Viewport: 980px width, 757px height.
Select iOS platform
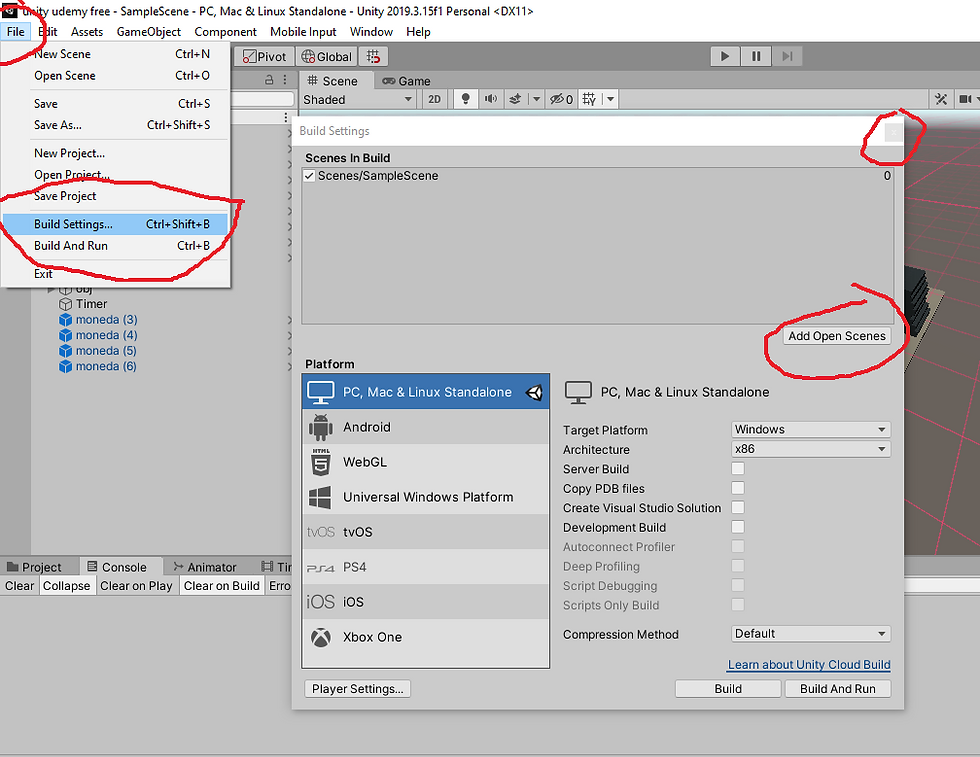click(426, 602)
